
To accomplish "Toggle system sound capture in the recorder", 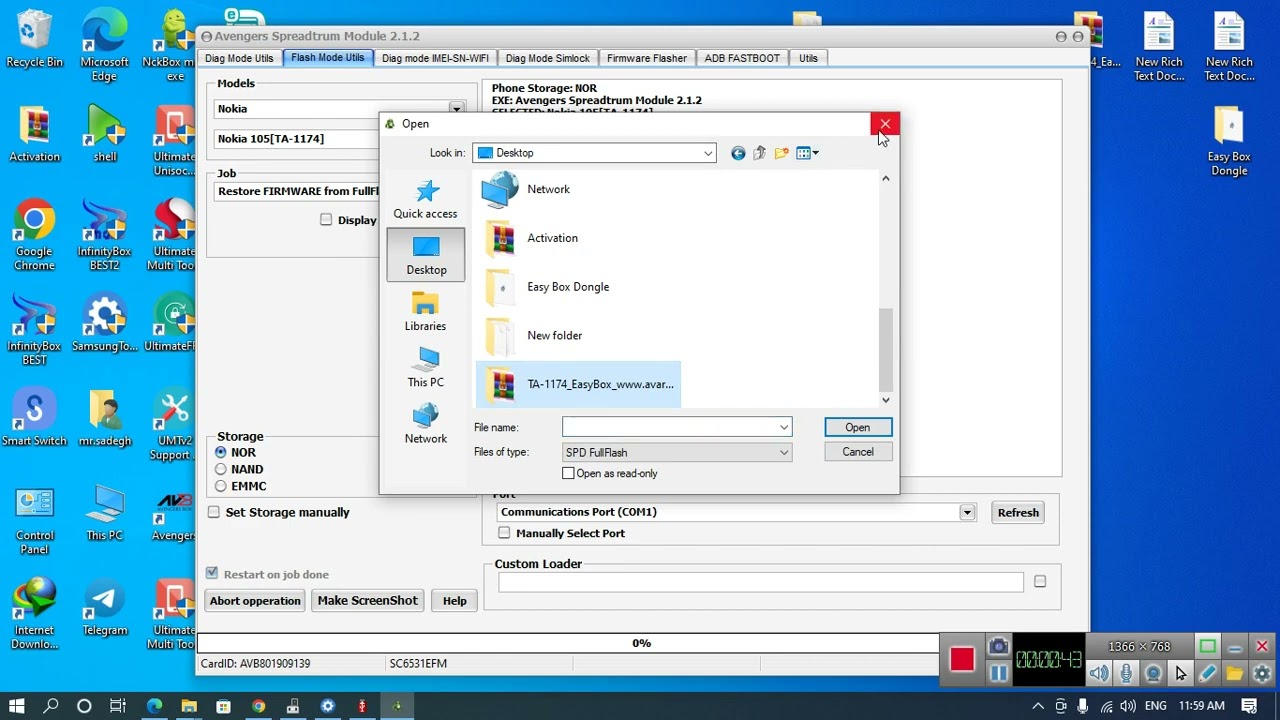I will (x=1099, y=674).
